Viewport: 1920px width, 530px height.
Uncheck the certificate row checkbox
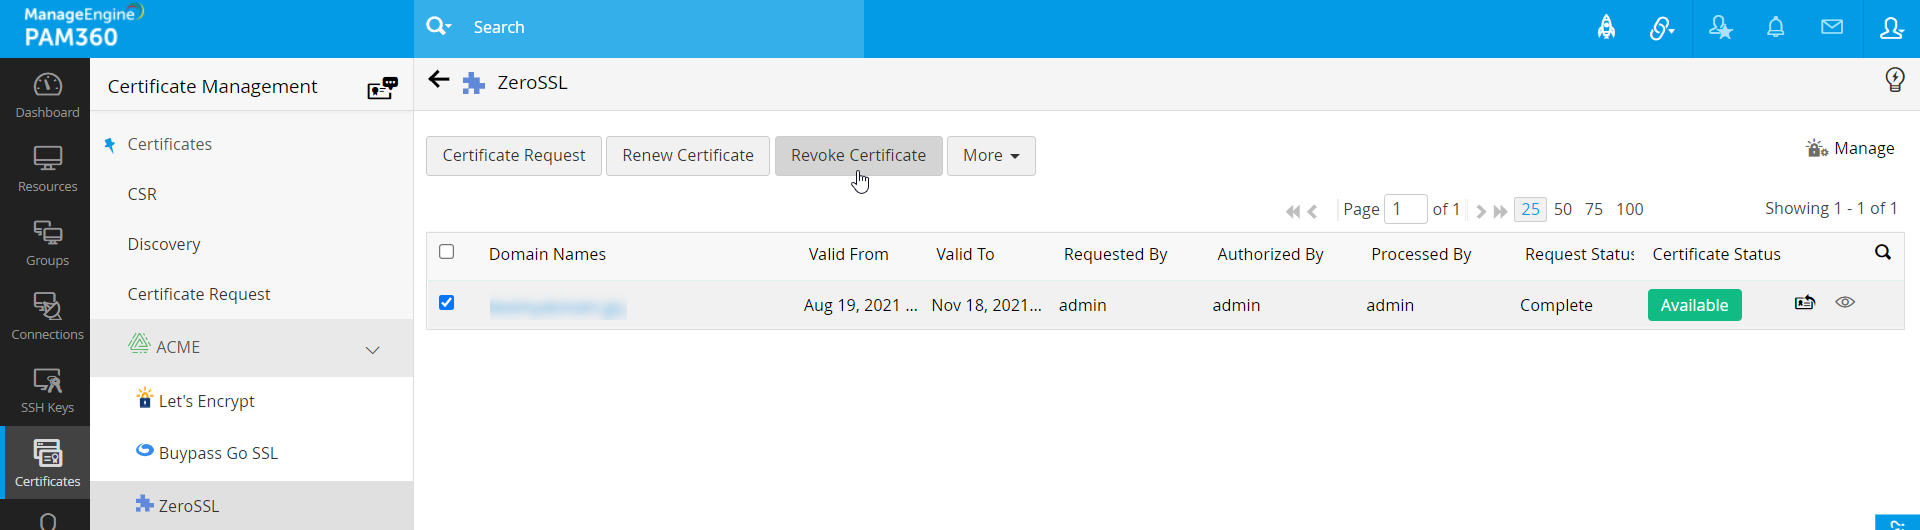point(447,303)
